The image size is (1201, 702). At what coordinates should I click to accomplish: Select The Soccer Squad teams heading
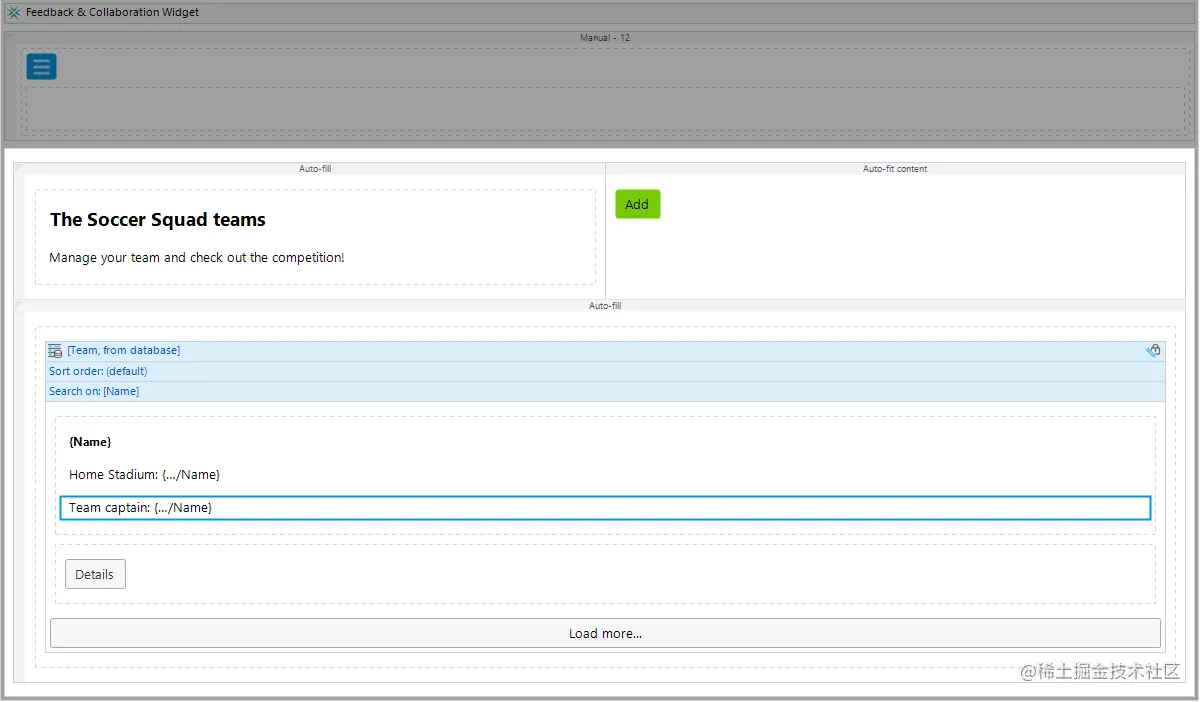point(158,220)
